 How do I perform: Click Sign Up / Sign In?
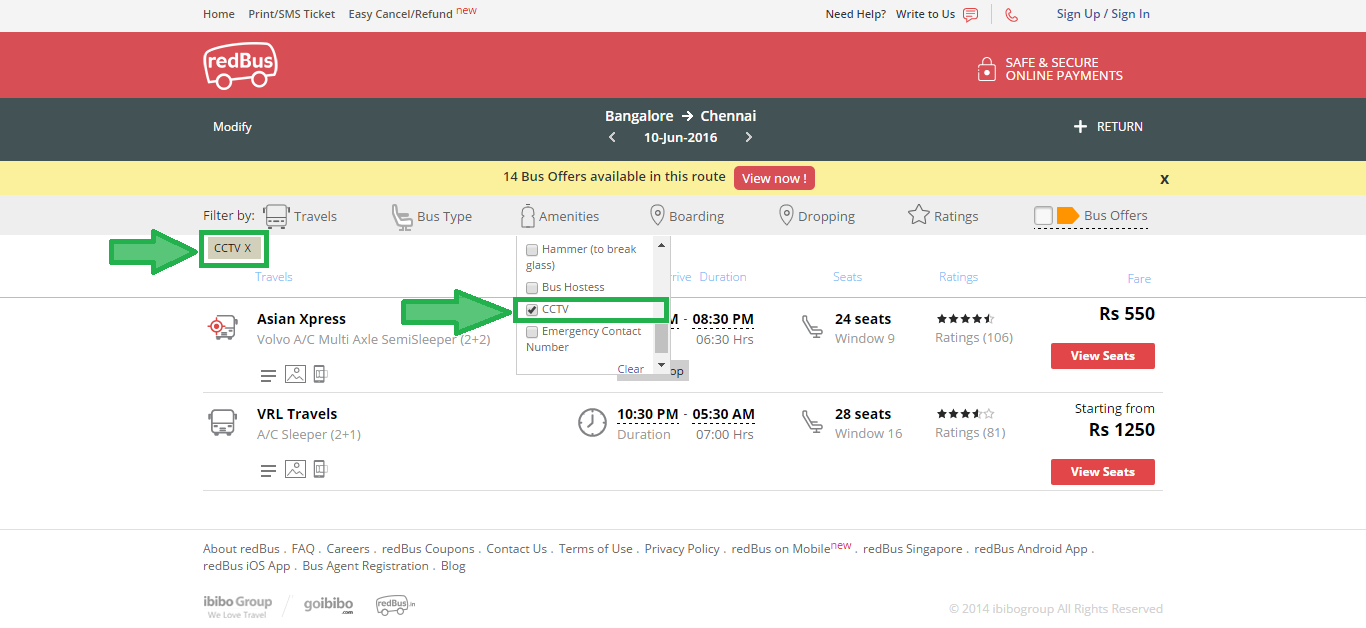[x=1103, y=14]
